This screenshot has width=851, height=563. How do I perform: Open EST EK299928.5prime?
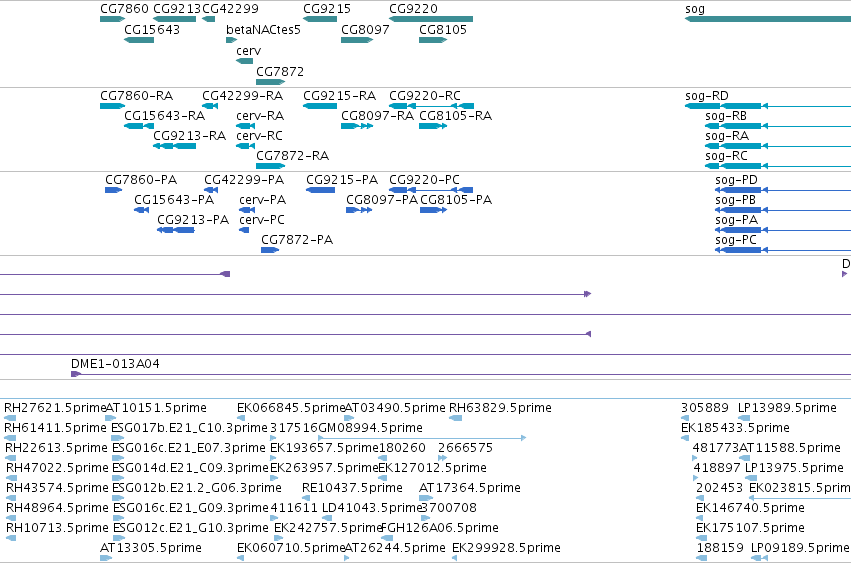(x=455, y=558)
